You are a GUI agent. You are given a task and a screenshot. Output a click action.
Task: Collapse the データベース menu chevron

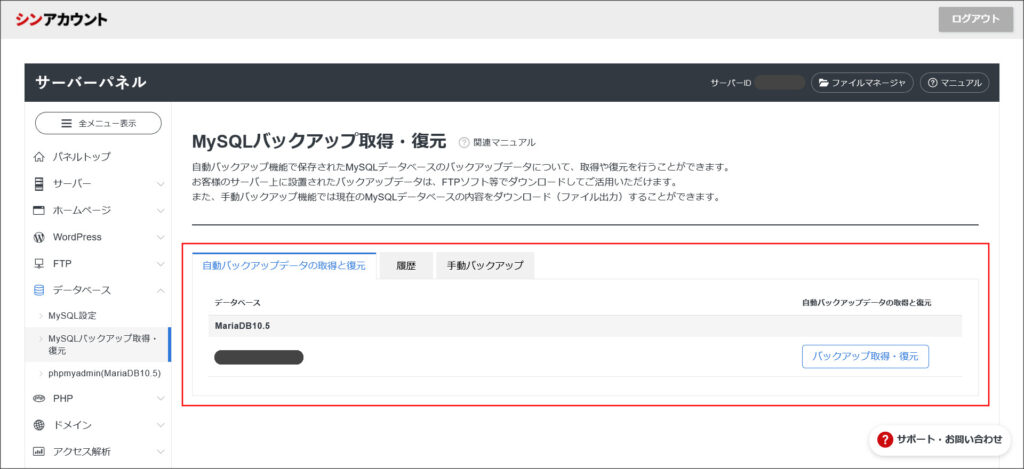161,290
